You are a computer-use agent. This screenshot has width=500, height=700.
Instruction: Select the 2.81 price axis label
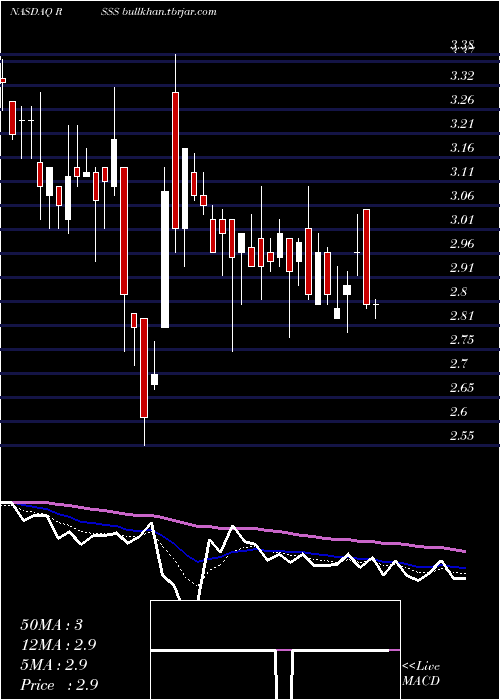(x=462, y=317)
